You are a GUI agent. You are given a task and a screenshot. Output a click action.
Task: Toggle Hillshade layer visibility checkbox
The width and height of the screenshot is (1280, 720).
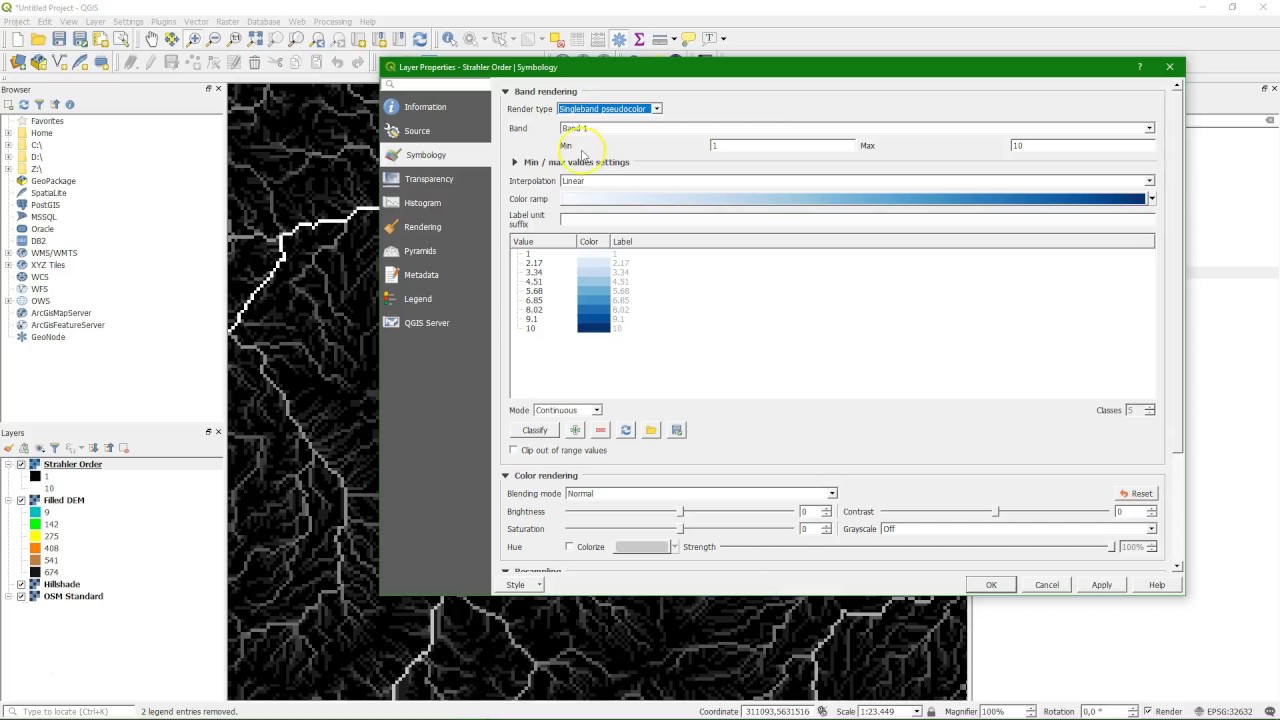[x=21, y=584]
